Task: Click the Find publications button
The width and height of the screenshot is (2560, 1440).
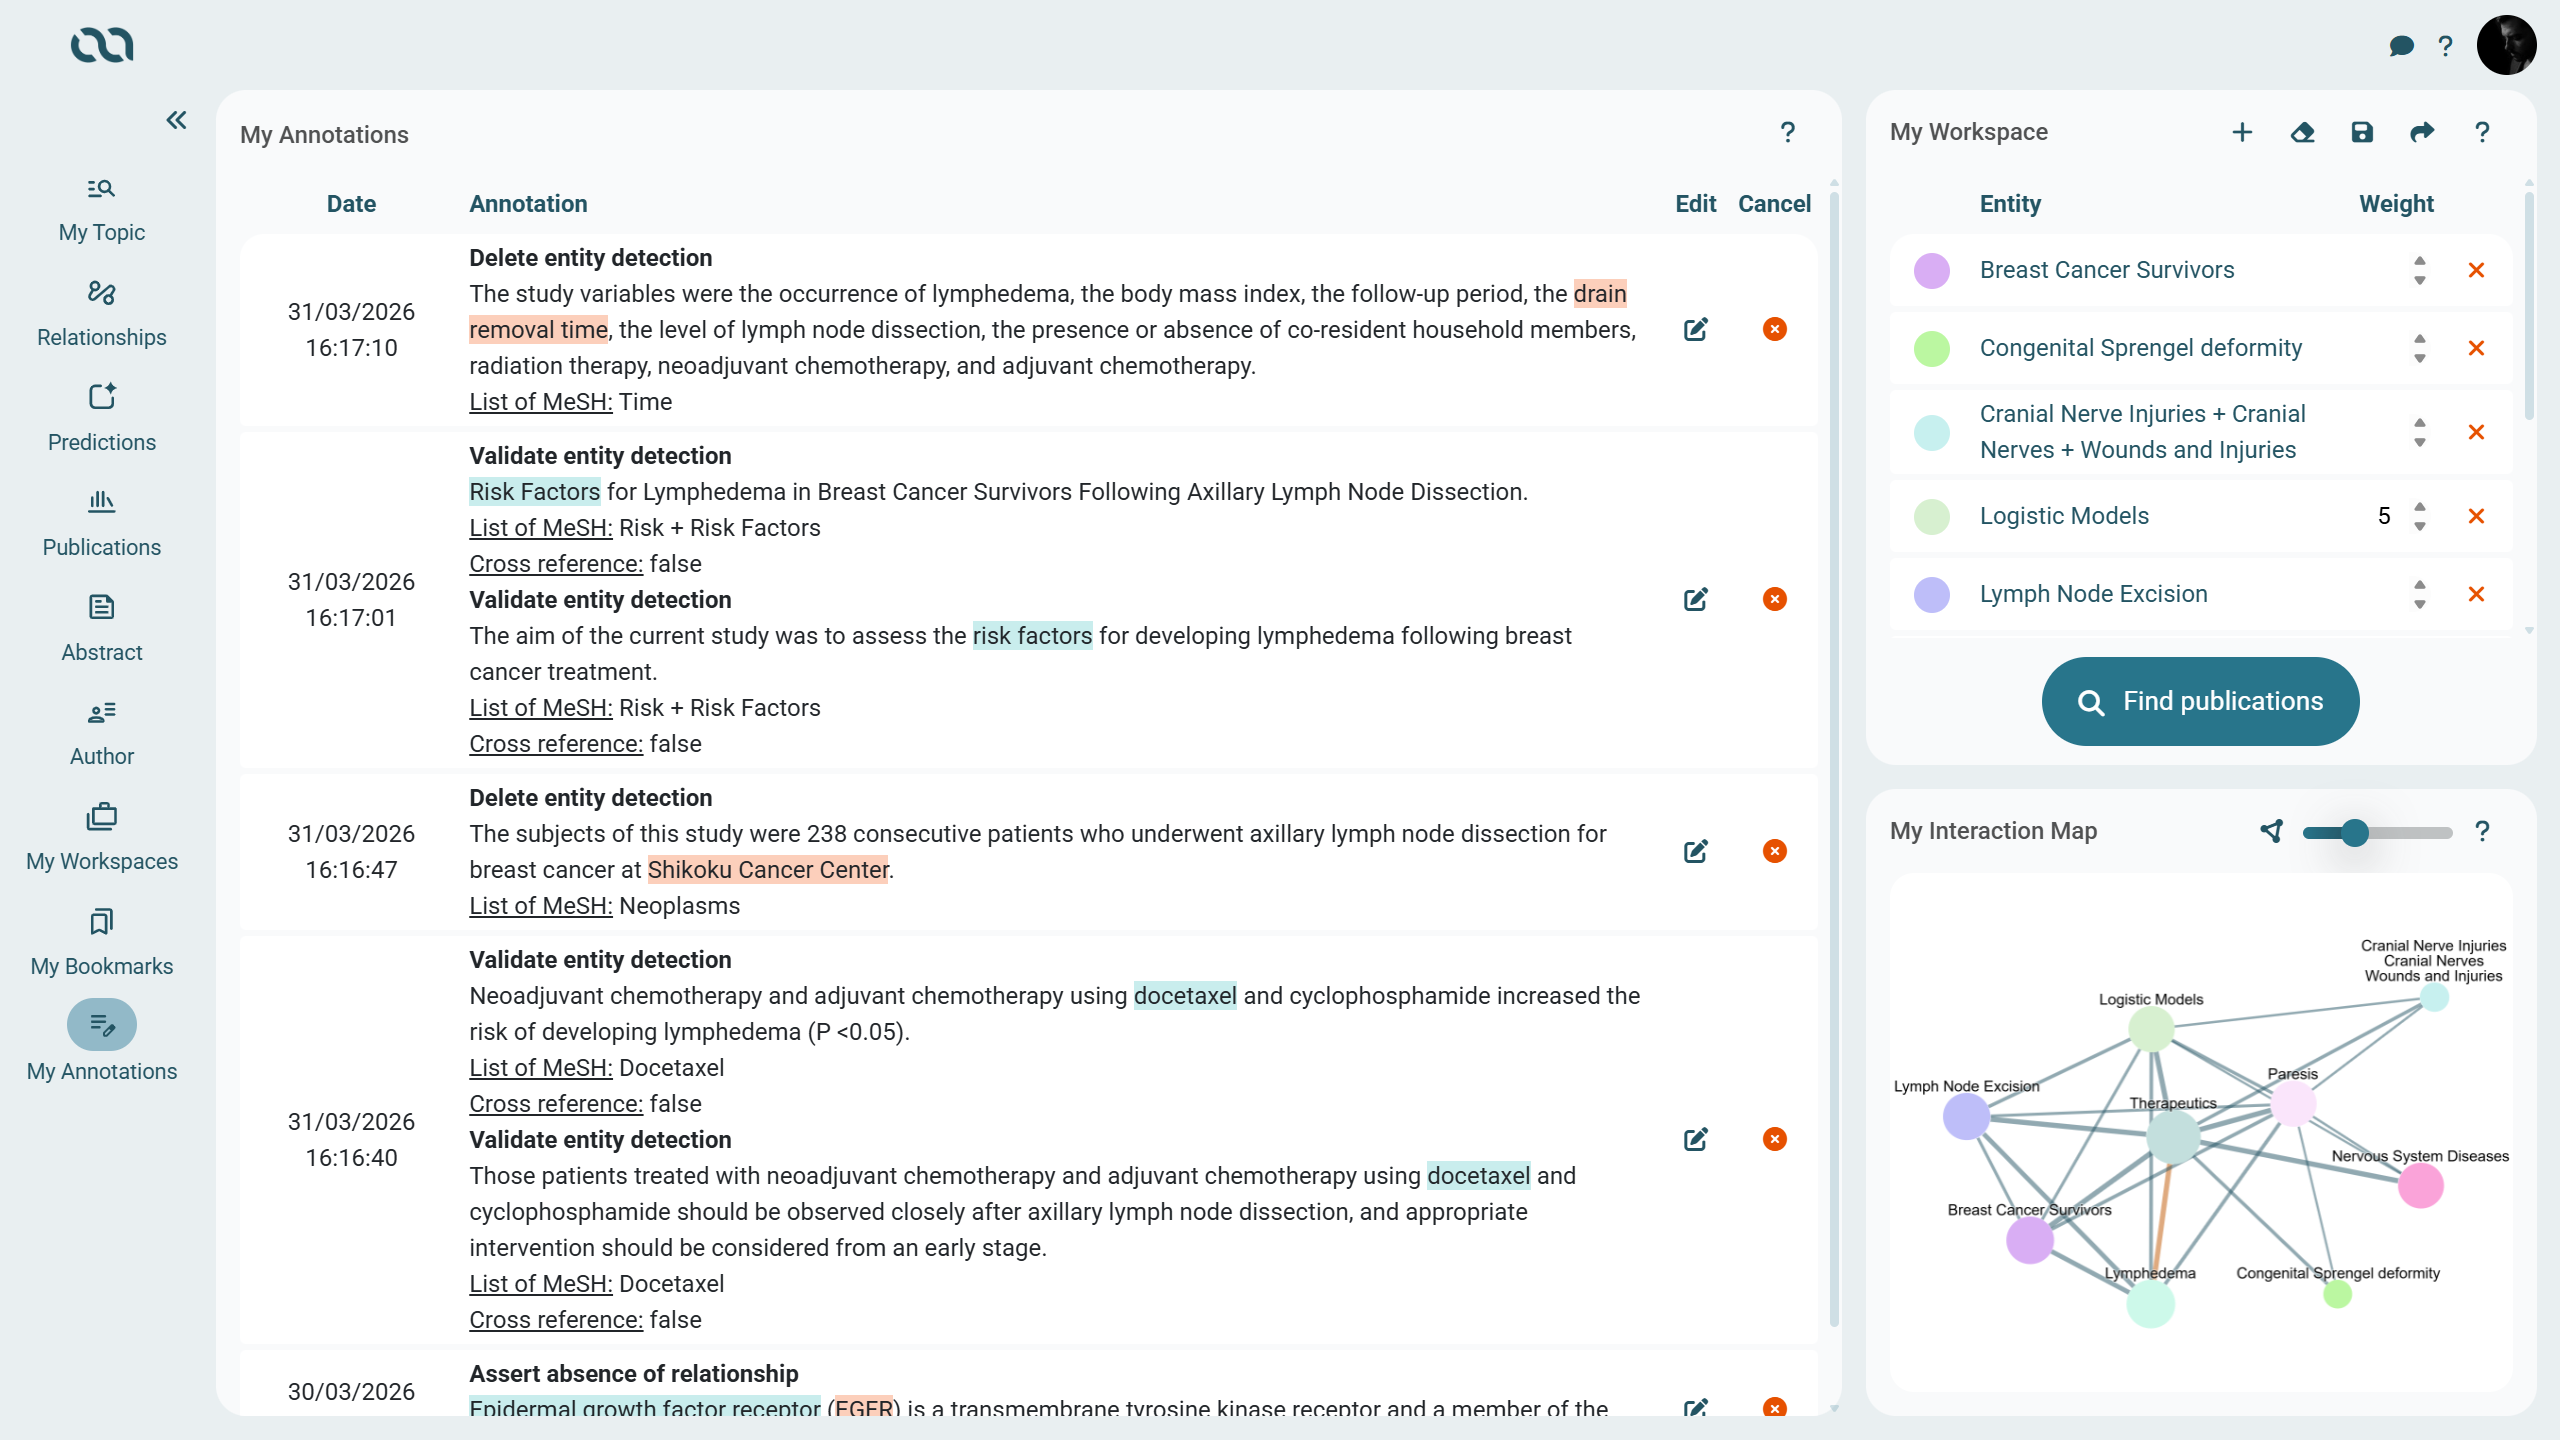Action: pos(2200,701)
